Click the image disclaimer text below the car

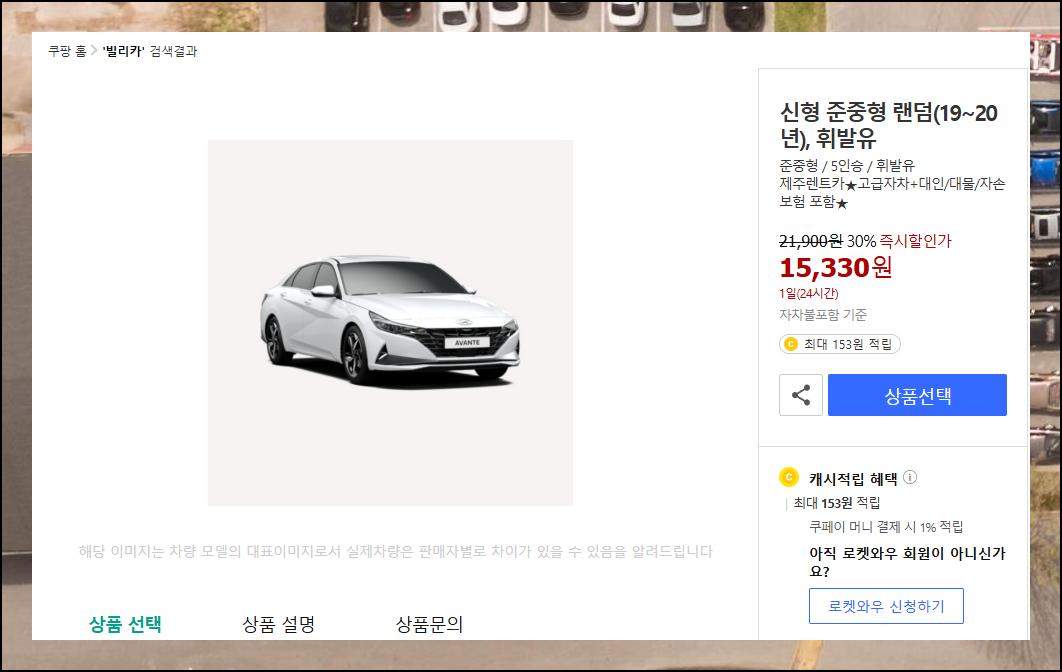[396, 551]
